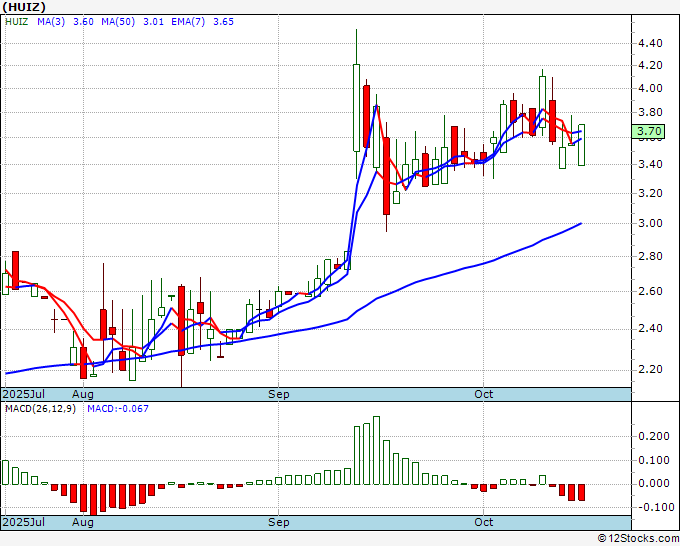Click the 4.20 price axis label
Screen dimensions: 680x546
point(650,65)
